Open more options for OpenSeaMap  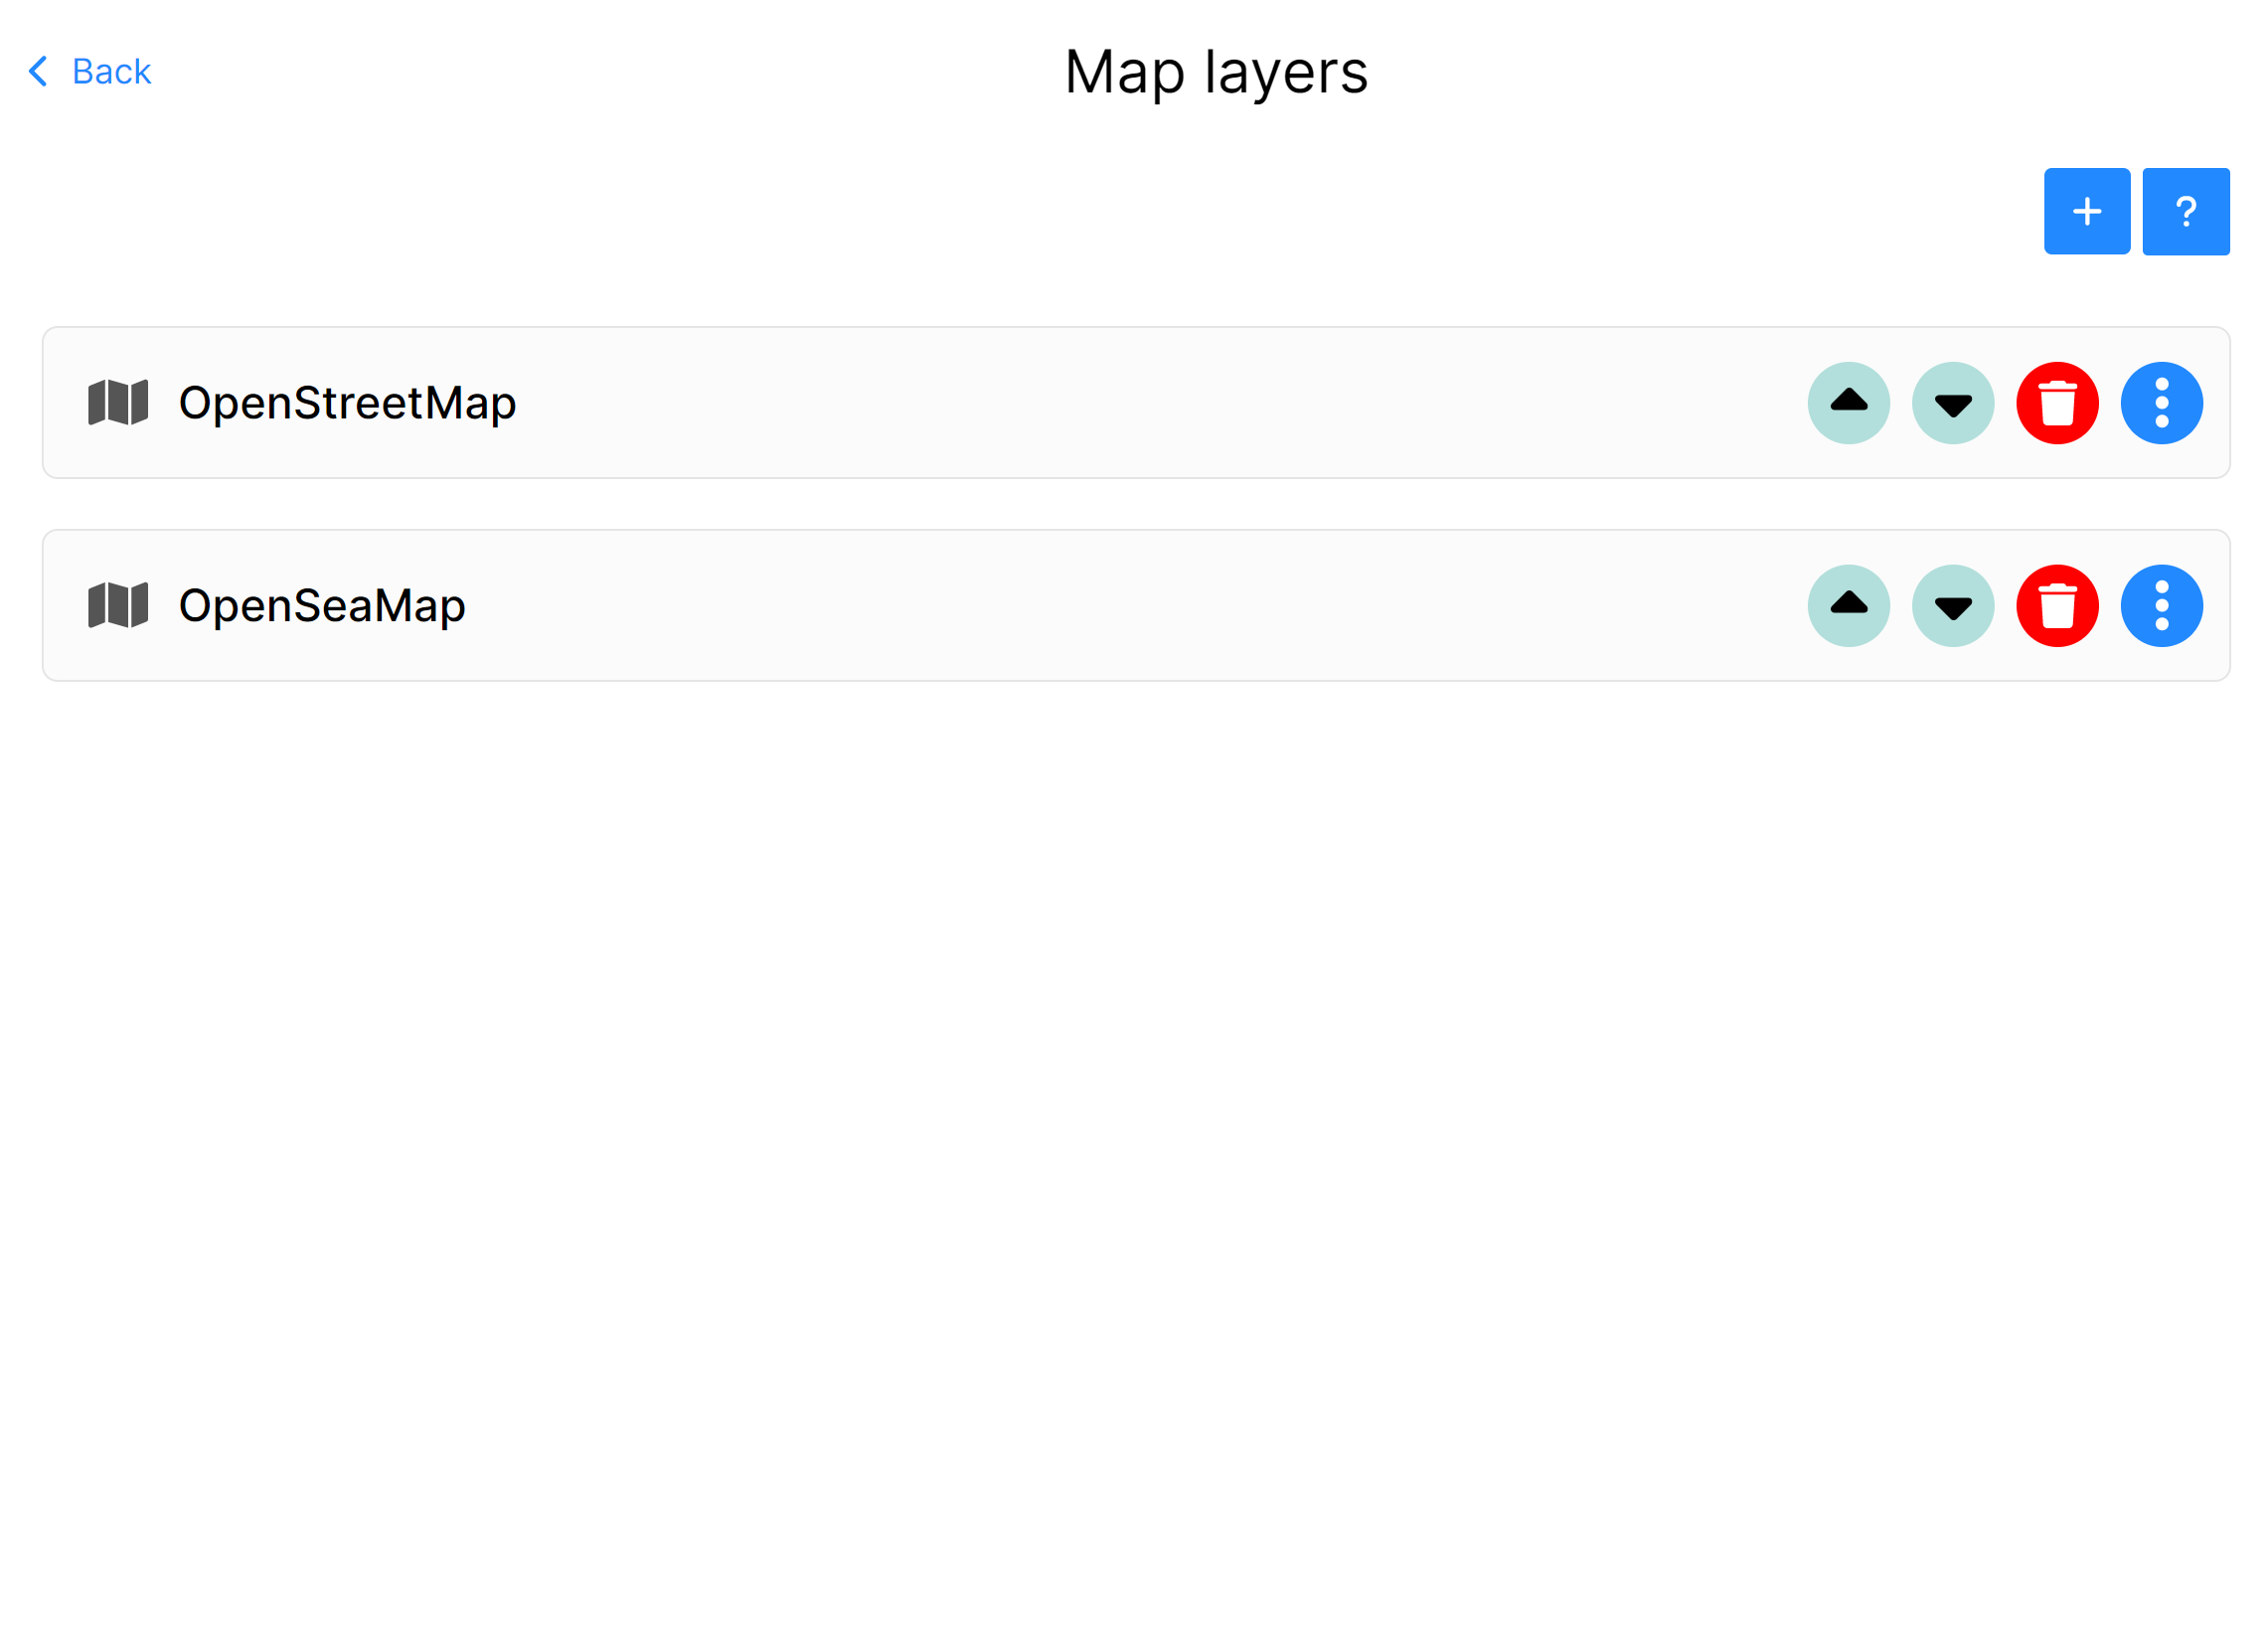pos(2162,606)
